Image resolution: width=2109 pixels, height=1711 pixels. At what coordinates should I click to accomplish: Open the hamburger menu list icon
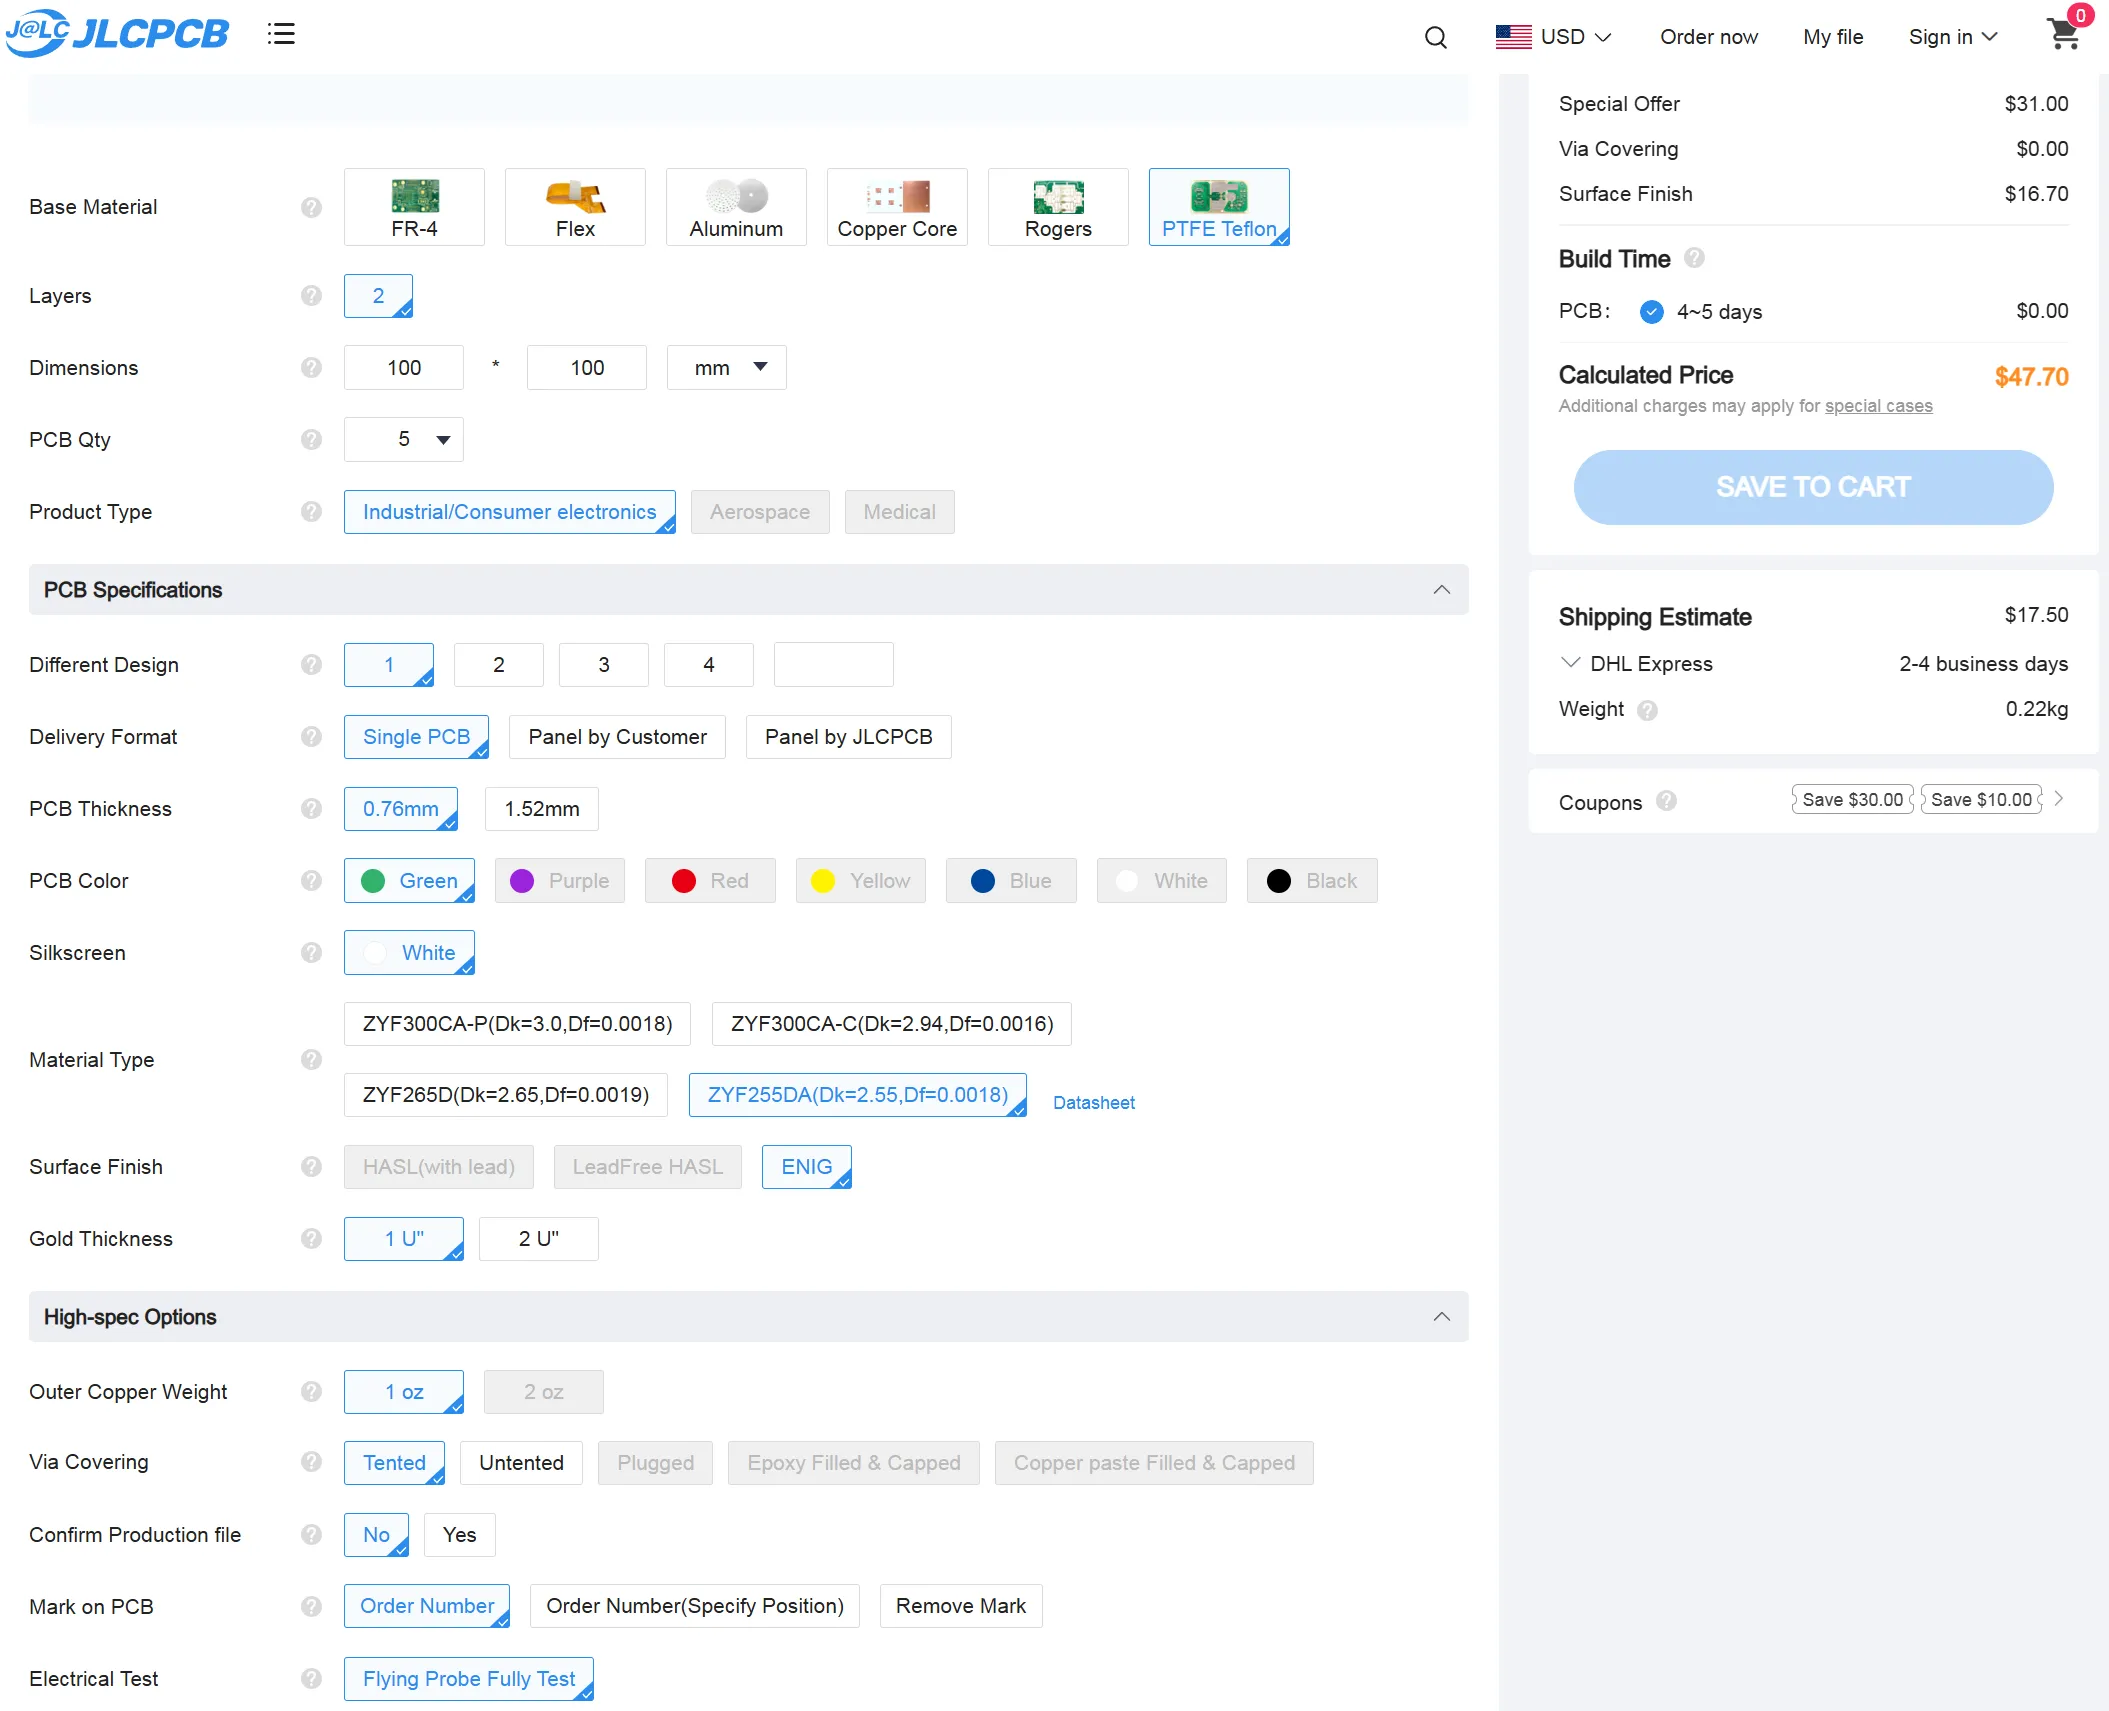click(281, 34)
